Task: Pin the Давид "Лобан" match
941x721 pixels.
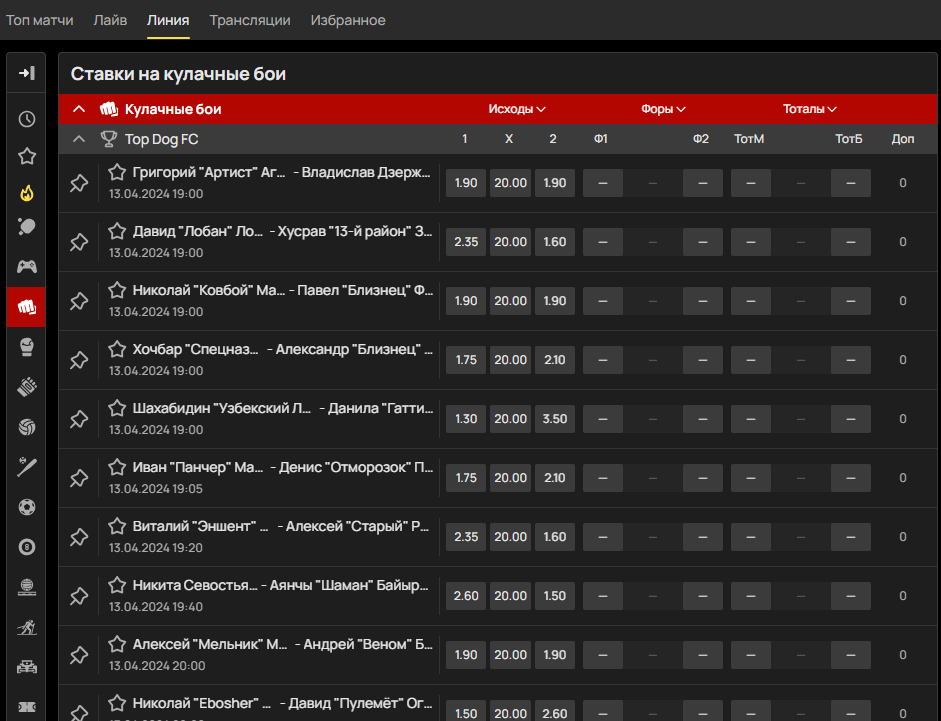Action: [79, 242]
